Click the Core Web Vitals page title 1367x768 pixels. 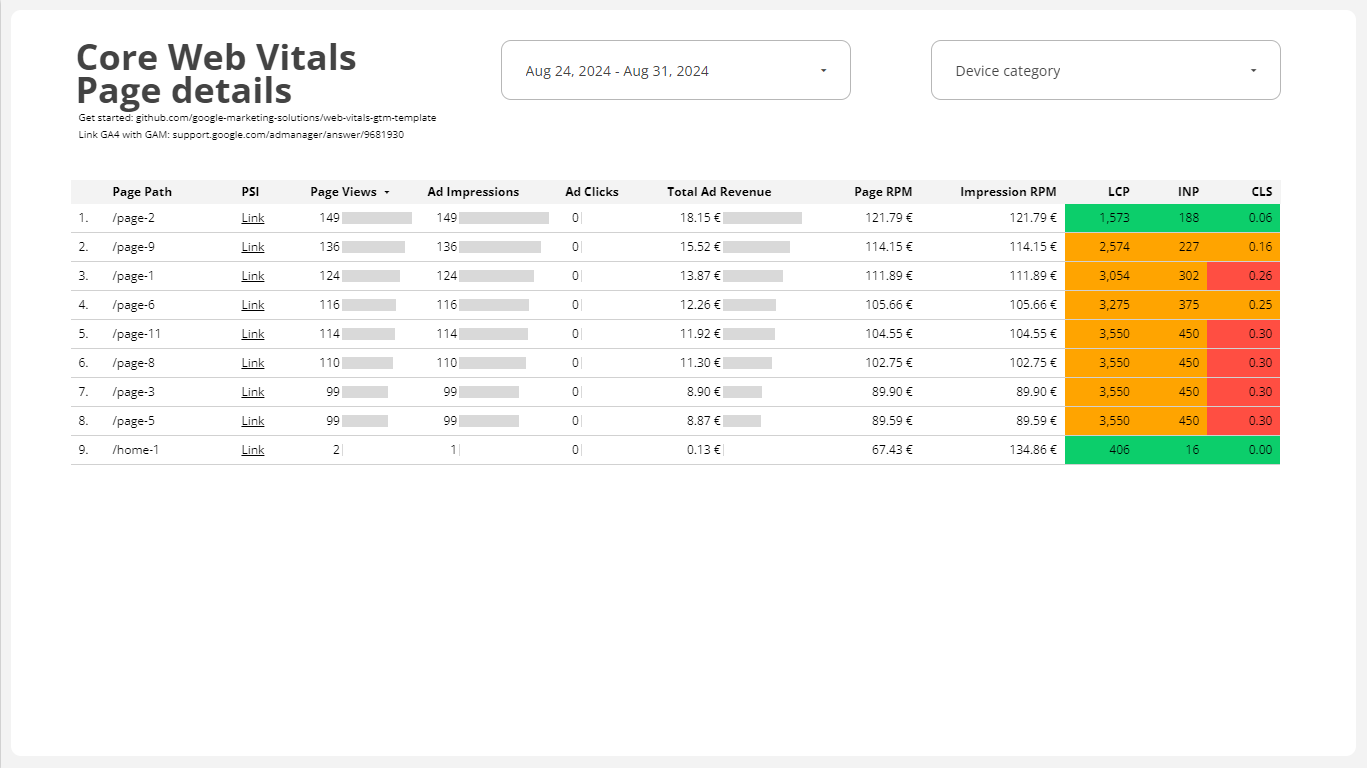(x=216, y=57)
